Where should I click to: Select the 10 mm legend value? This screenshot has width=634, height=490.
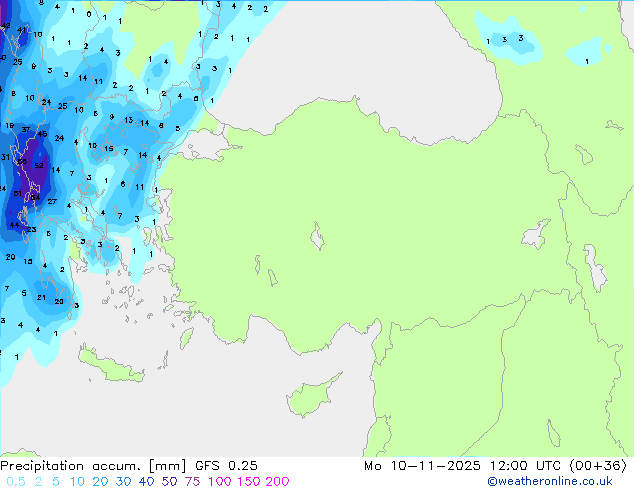pos(76,481)
